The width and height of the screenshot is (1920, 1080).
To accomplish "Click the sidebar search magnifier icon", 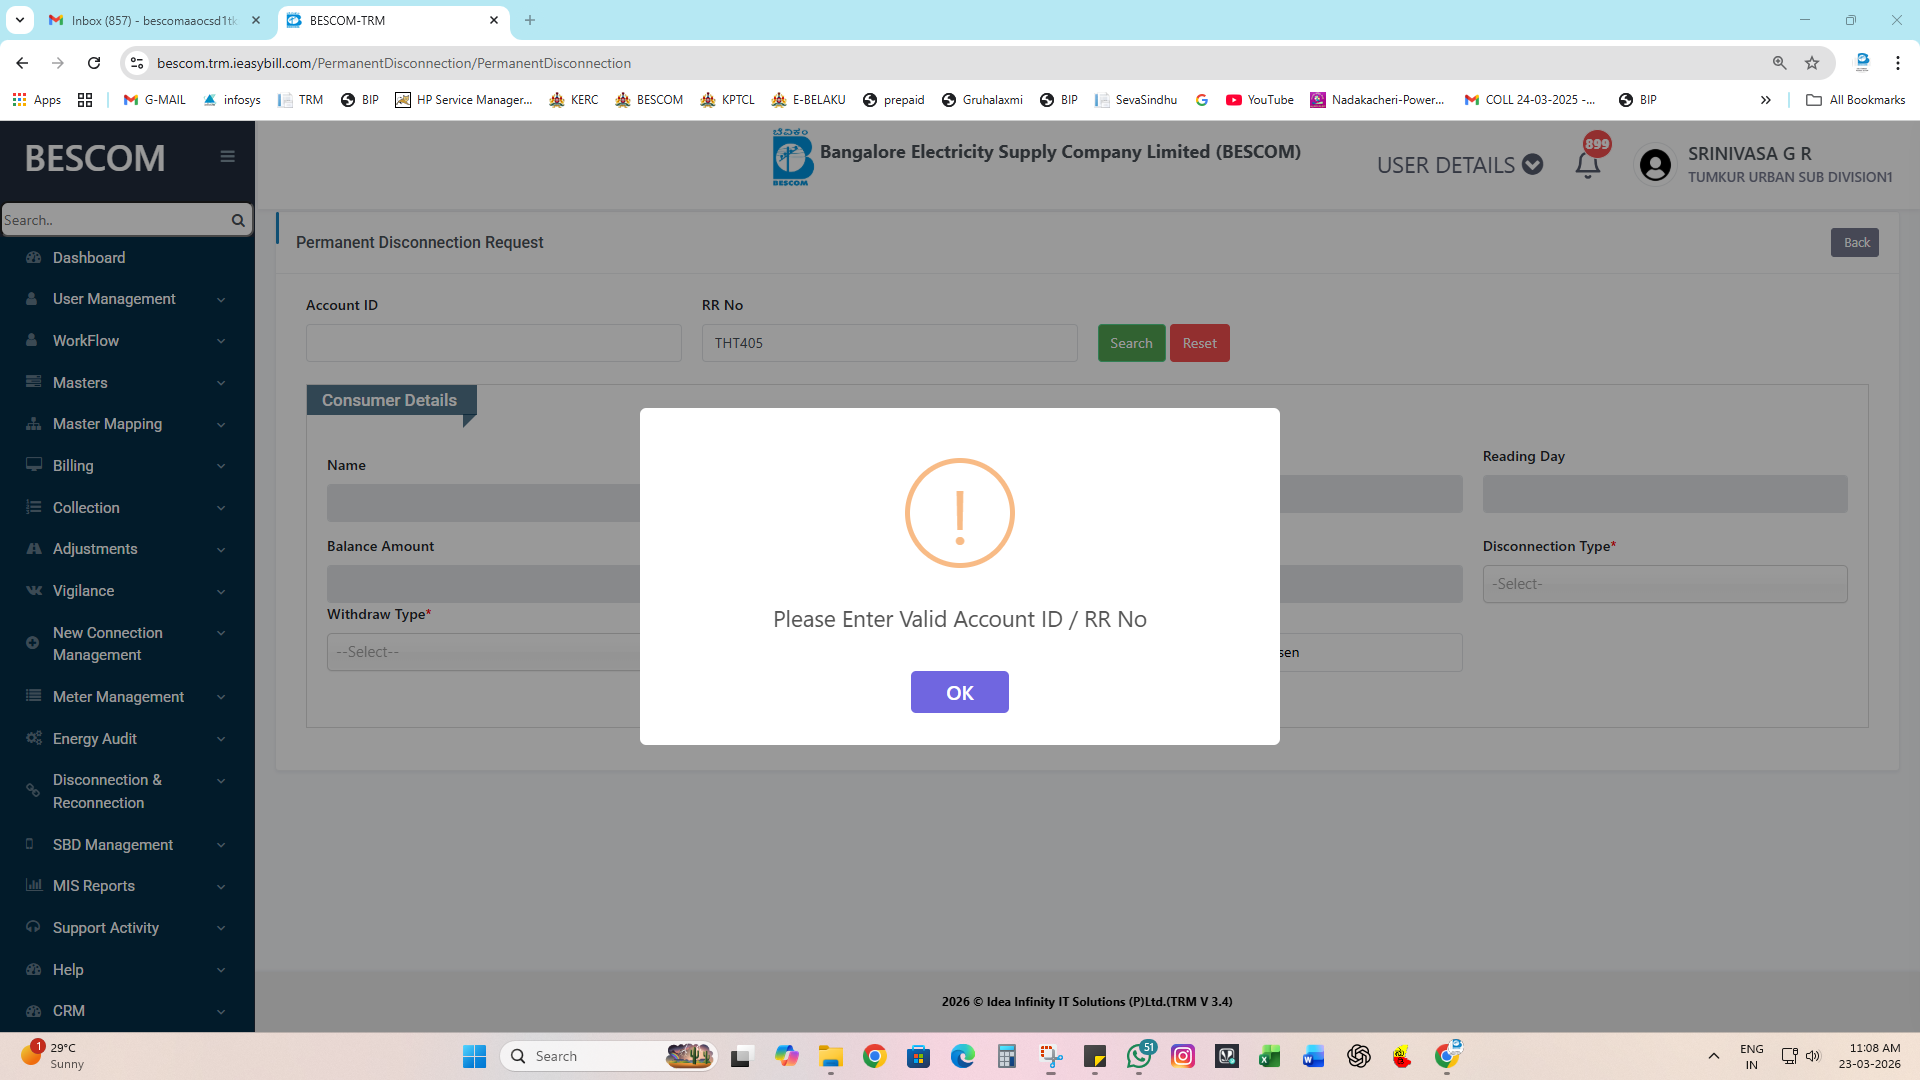I will [x=238, y=220].
